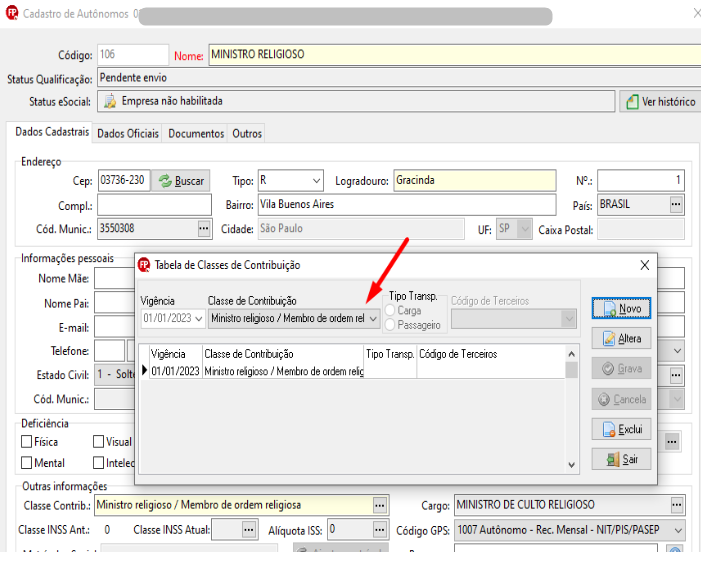Check the Física deficiency checkbox

27,442
